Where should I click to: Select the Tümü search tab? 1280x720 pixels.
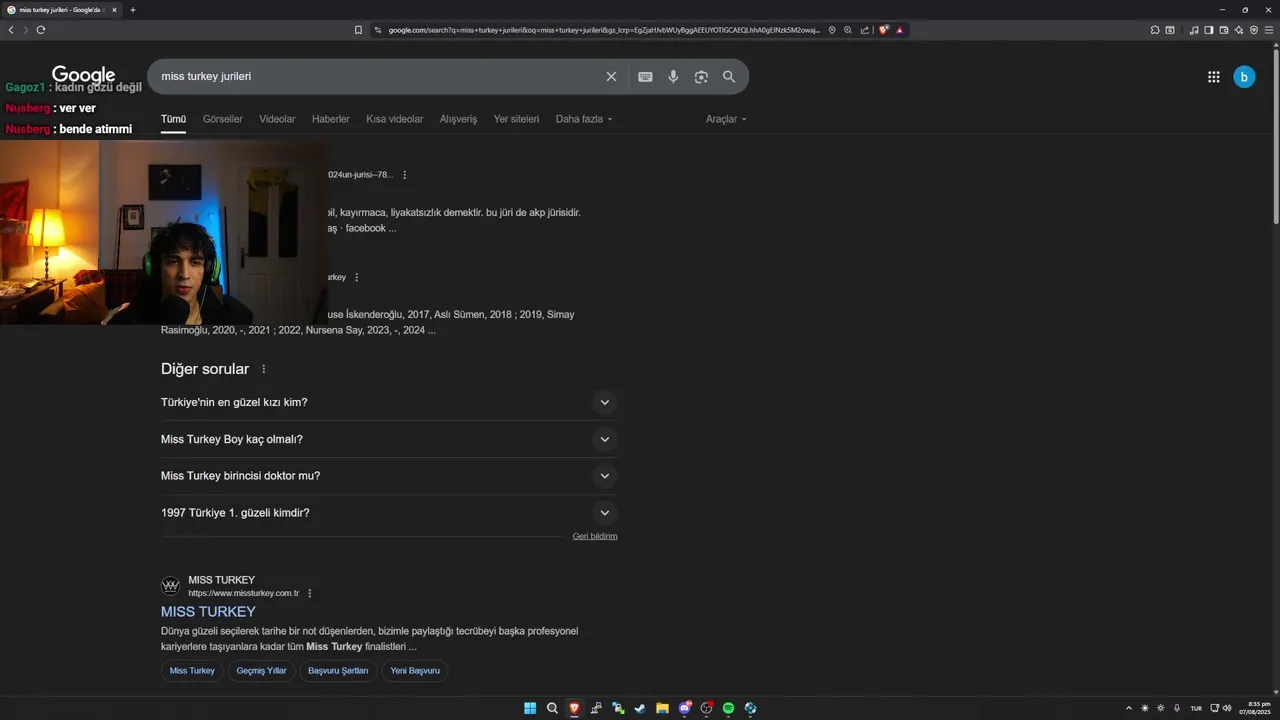(173, 119)
